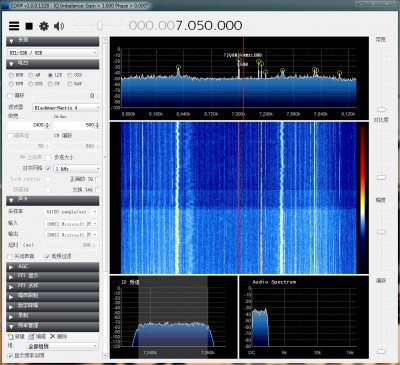Open the Blackman-Harris 4 filter type dropdown
This screenshot has width=400, height=365.
click(x=66, y=108)
